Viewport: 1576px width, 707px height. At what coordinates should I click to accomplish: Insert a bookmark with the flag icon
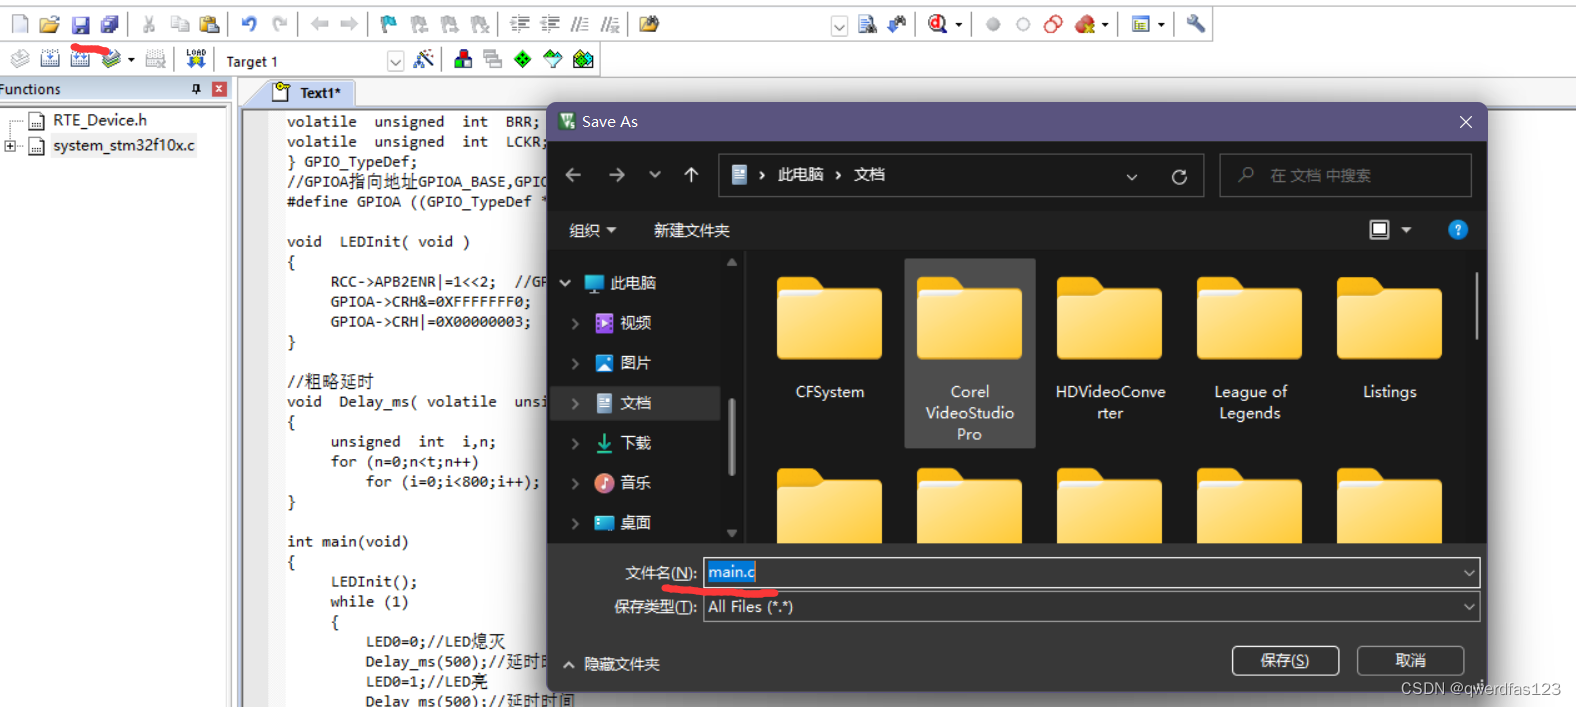pos(389,24)
